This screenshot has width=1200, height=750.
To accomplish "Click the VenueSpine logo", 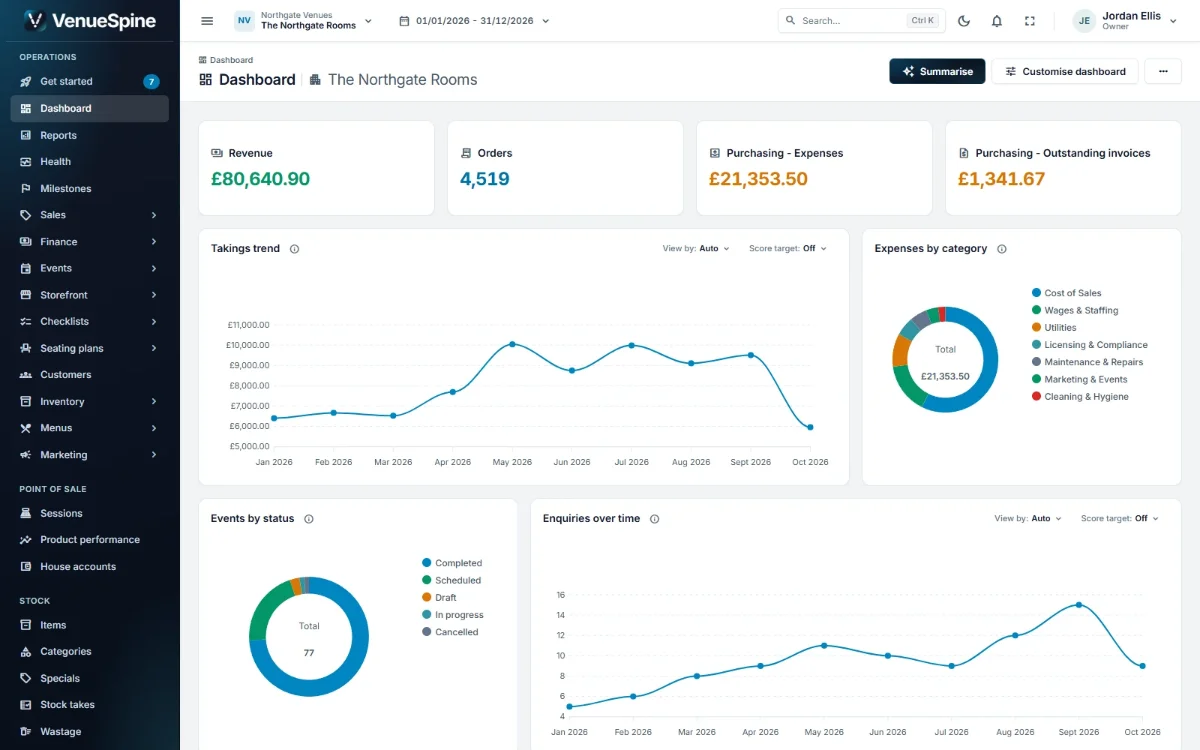I will tap(90, 20).
